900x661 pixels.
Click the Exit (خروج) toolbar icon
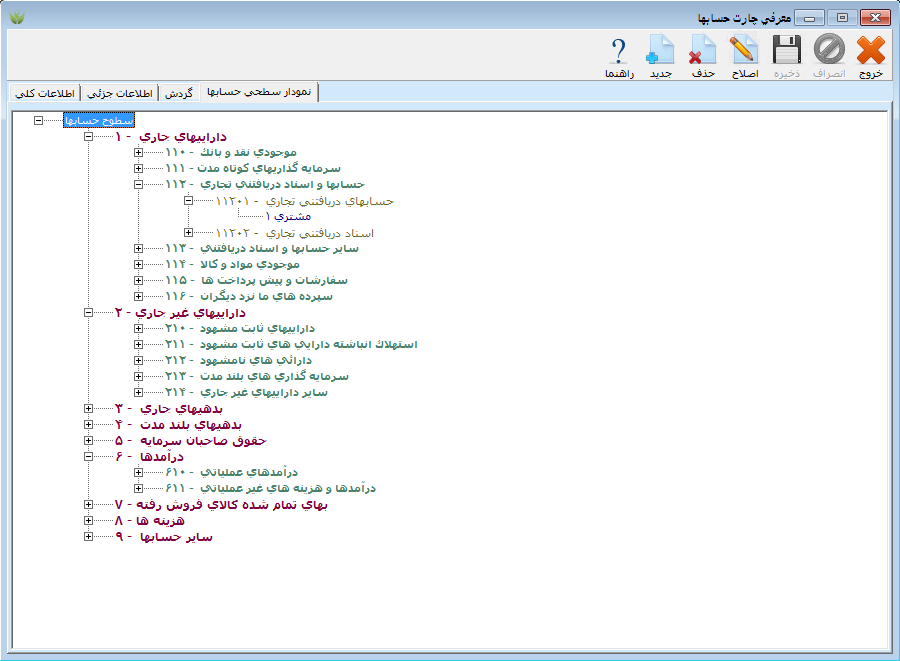pyautogui.click(x=871, y=56)
